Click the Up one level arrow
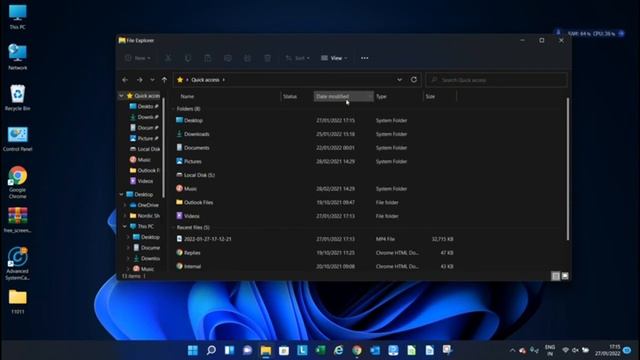Screen dimensions: 640x360 coord(164,80)
